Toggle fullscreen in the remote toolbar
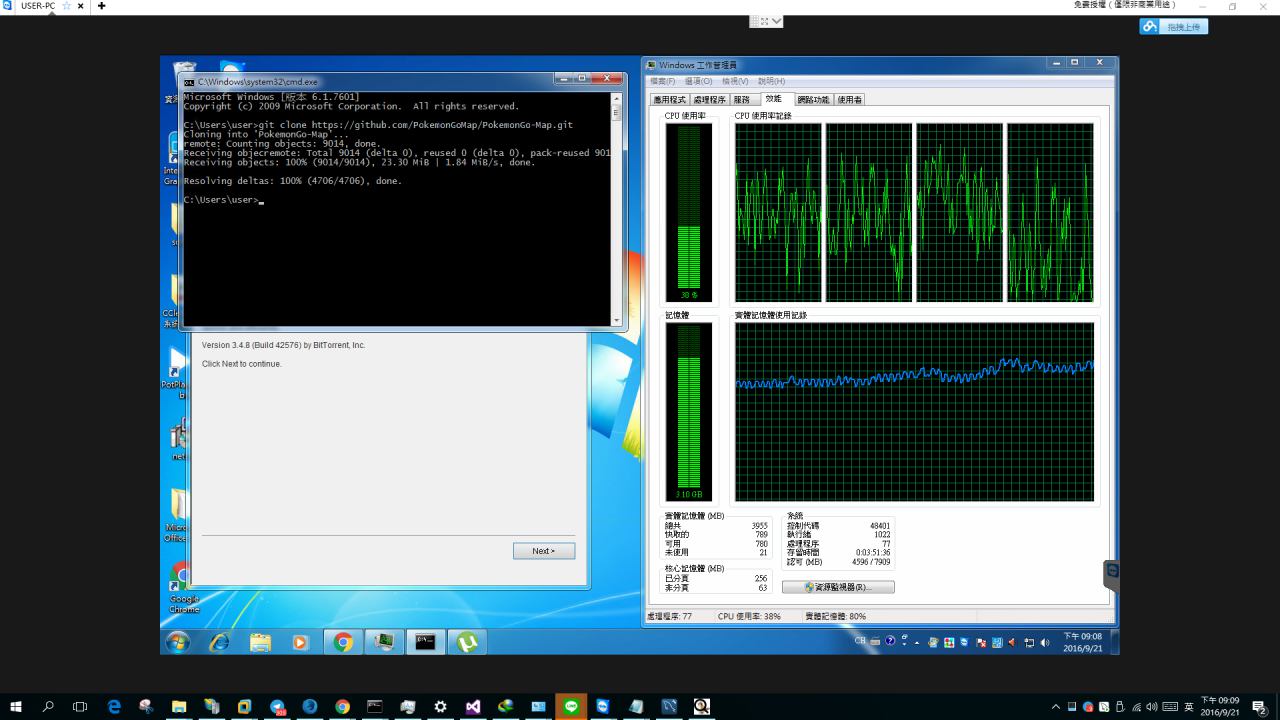Viewport: 1280px width, 720px height. [764, 21]
